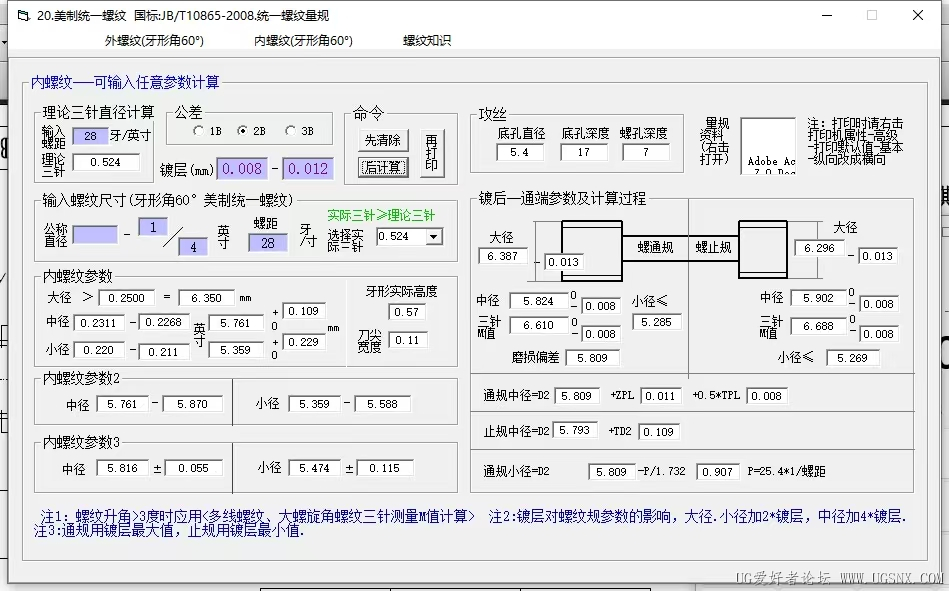Click the +0.5*TPL 0.008 field

[x=767, y=396]
